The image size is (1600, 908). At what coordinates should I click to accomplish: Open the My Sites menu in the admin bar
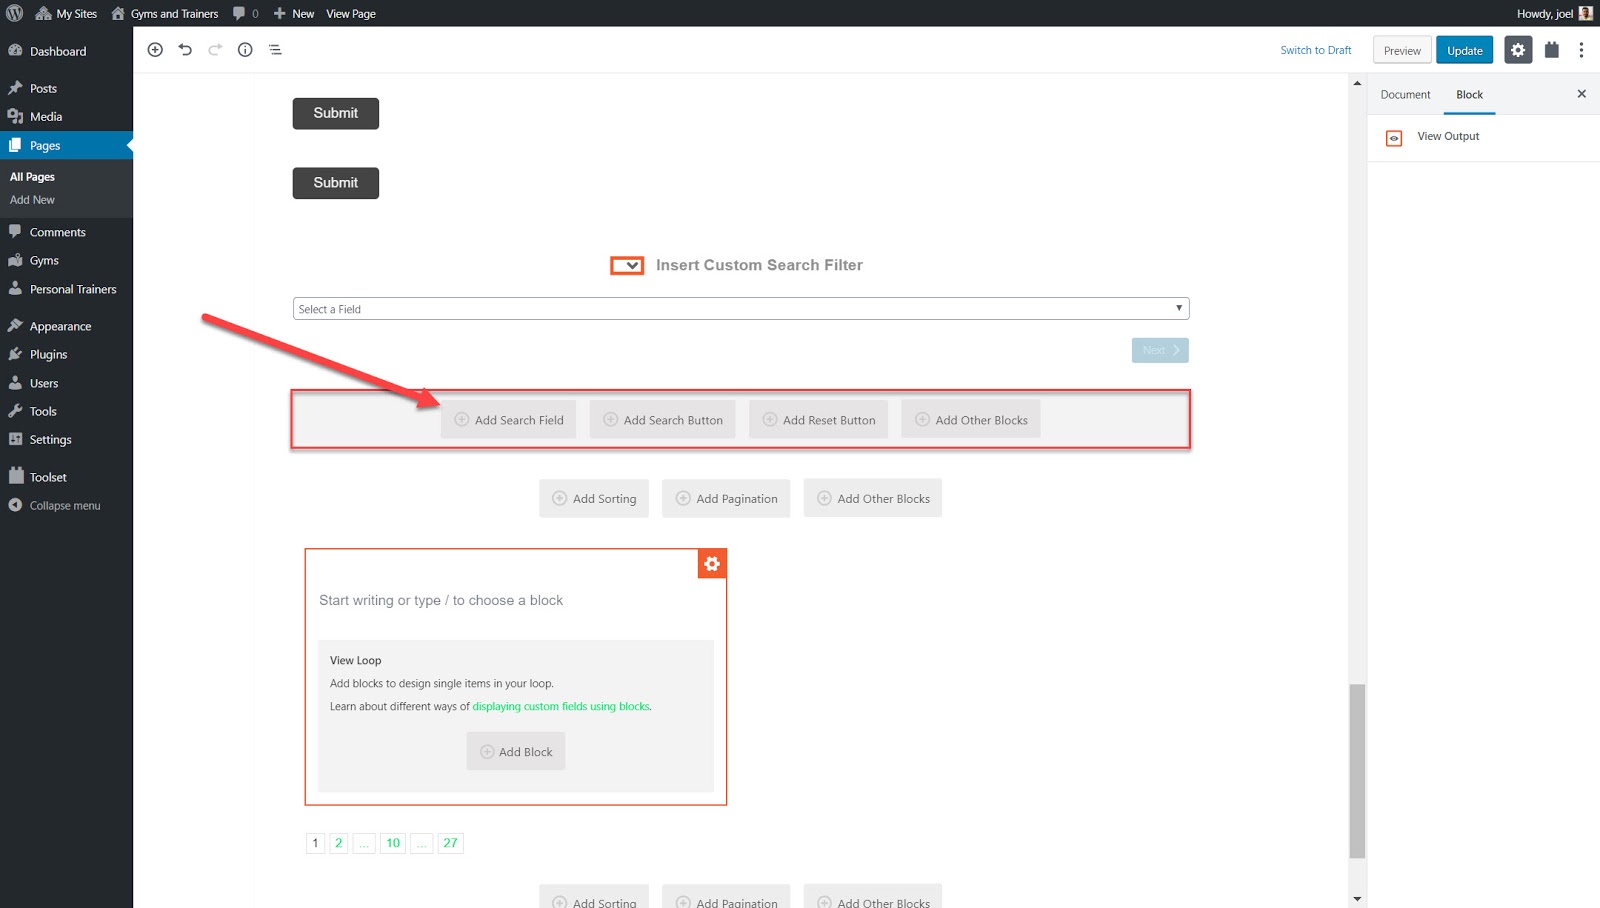coord(66,13)
